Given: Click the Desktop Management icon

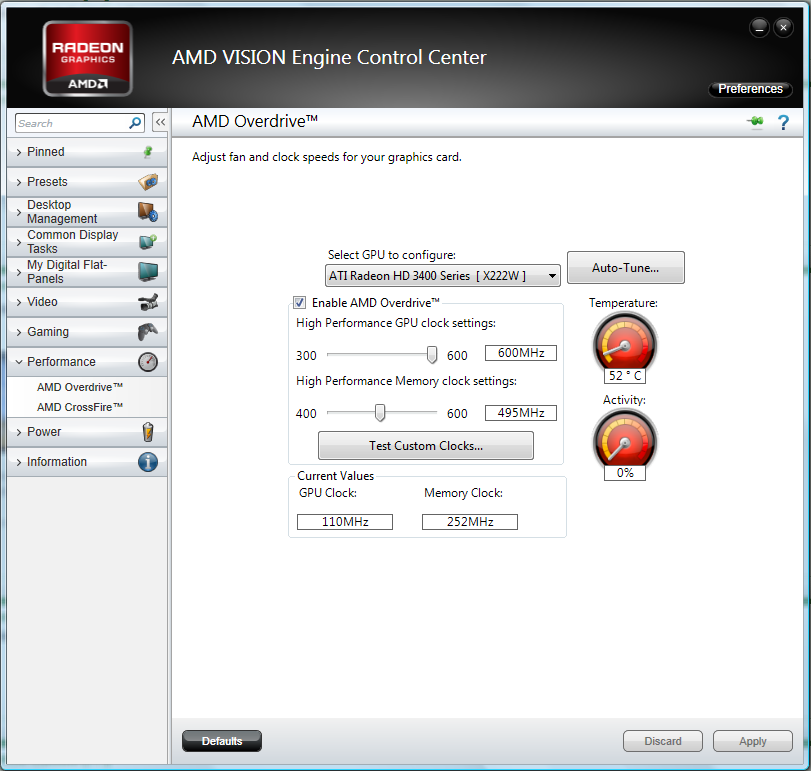Looking at the screenshot, I should click(x=148, y=212).
